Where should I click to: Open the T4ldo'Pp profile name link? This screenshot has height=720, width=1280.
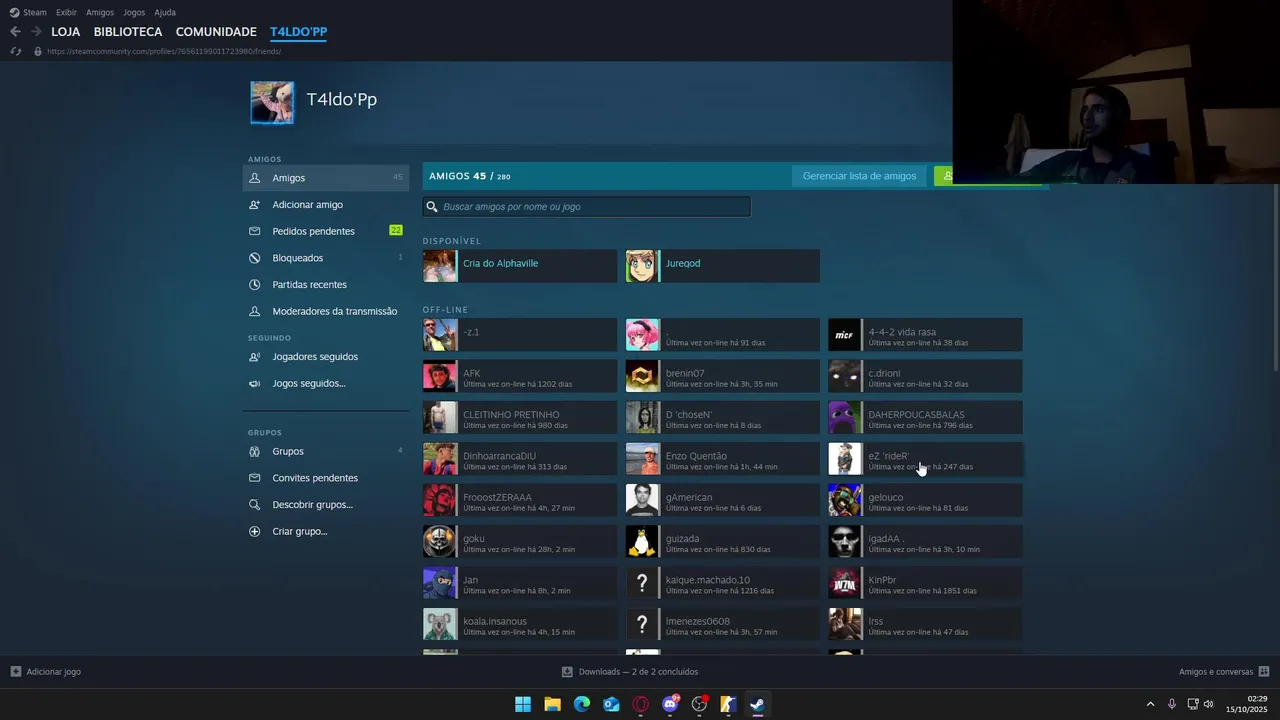coord(342,100)
